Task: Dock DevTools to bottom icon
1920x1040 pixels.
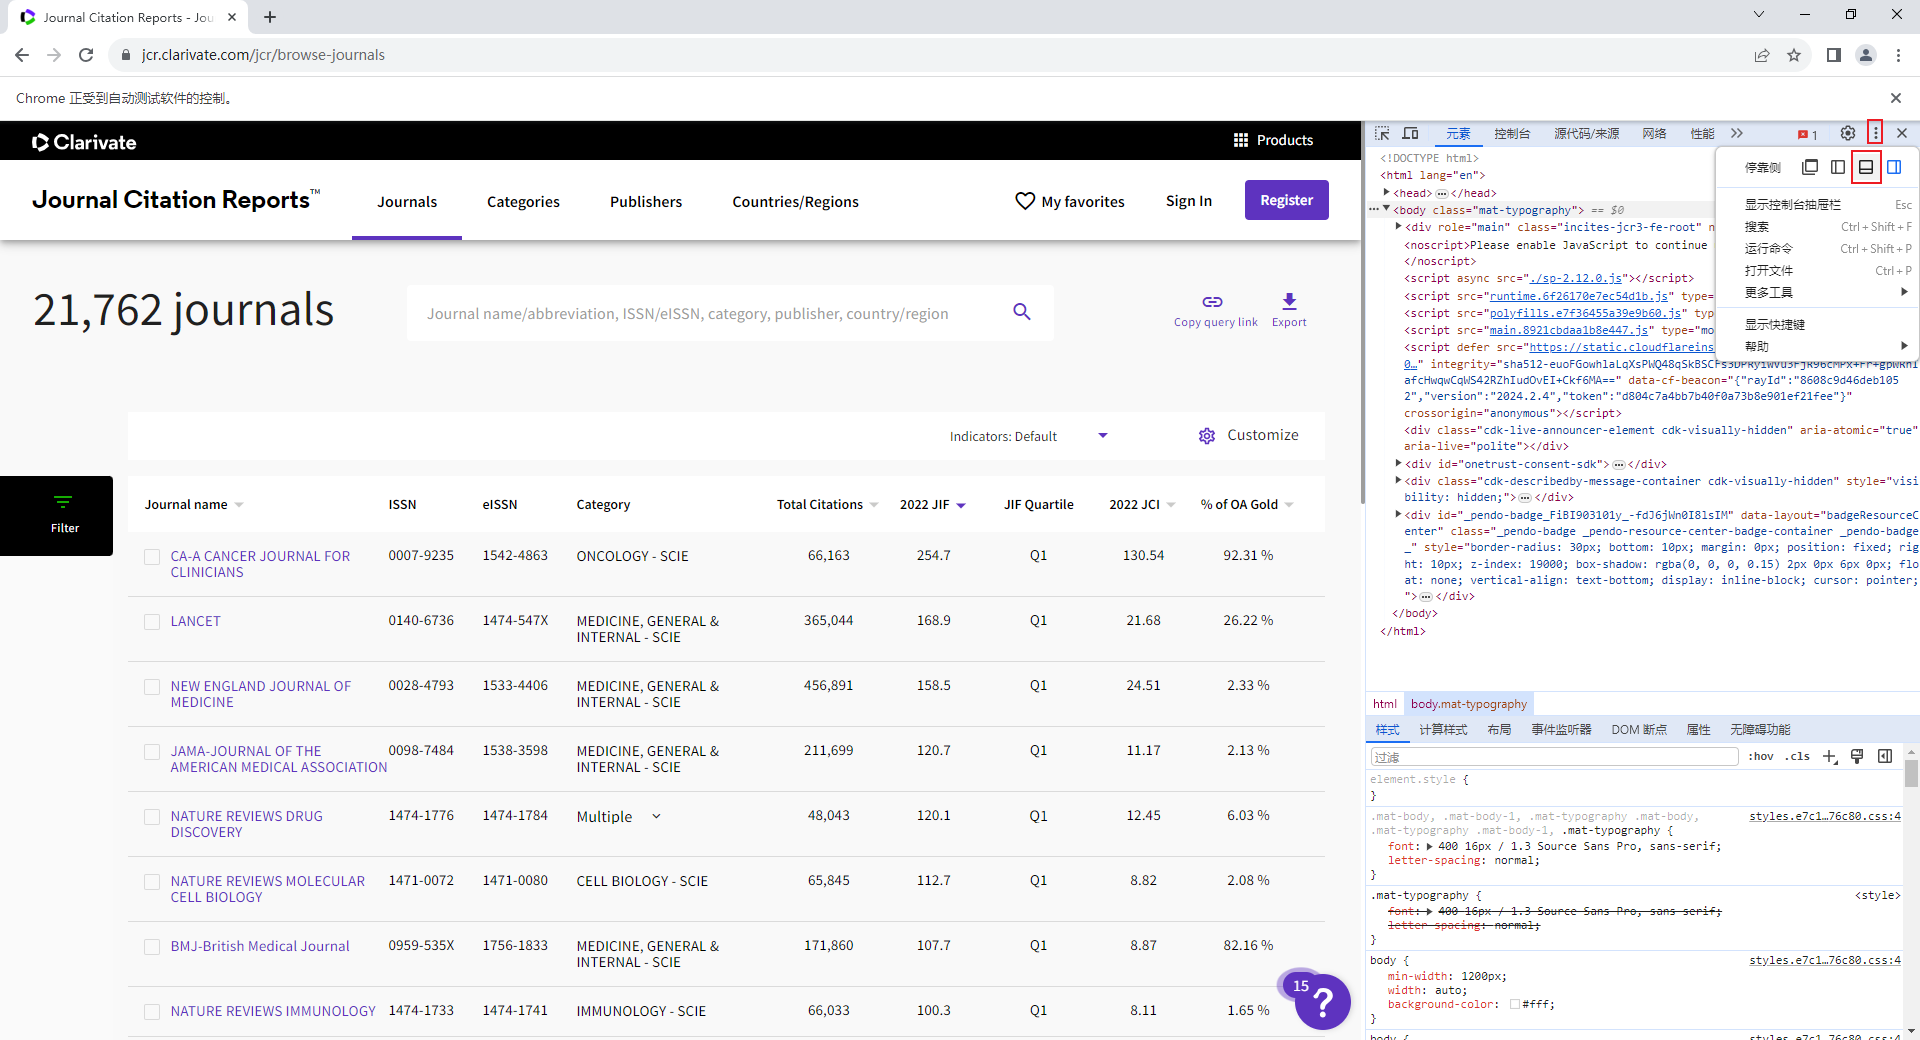Action: click(x=1866, y=167)
